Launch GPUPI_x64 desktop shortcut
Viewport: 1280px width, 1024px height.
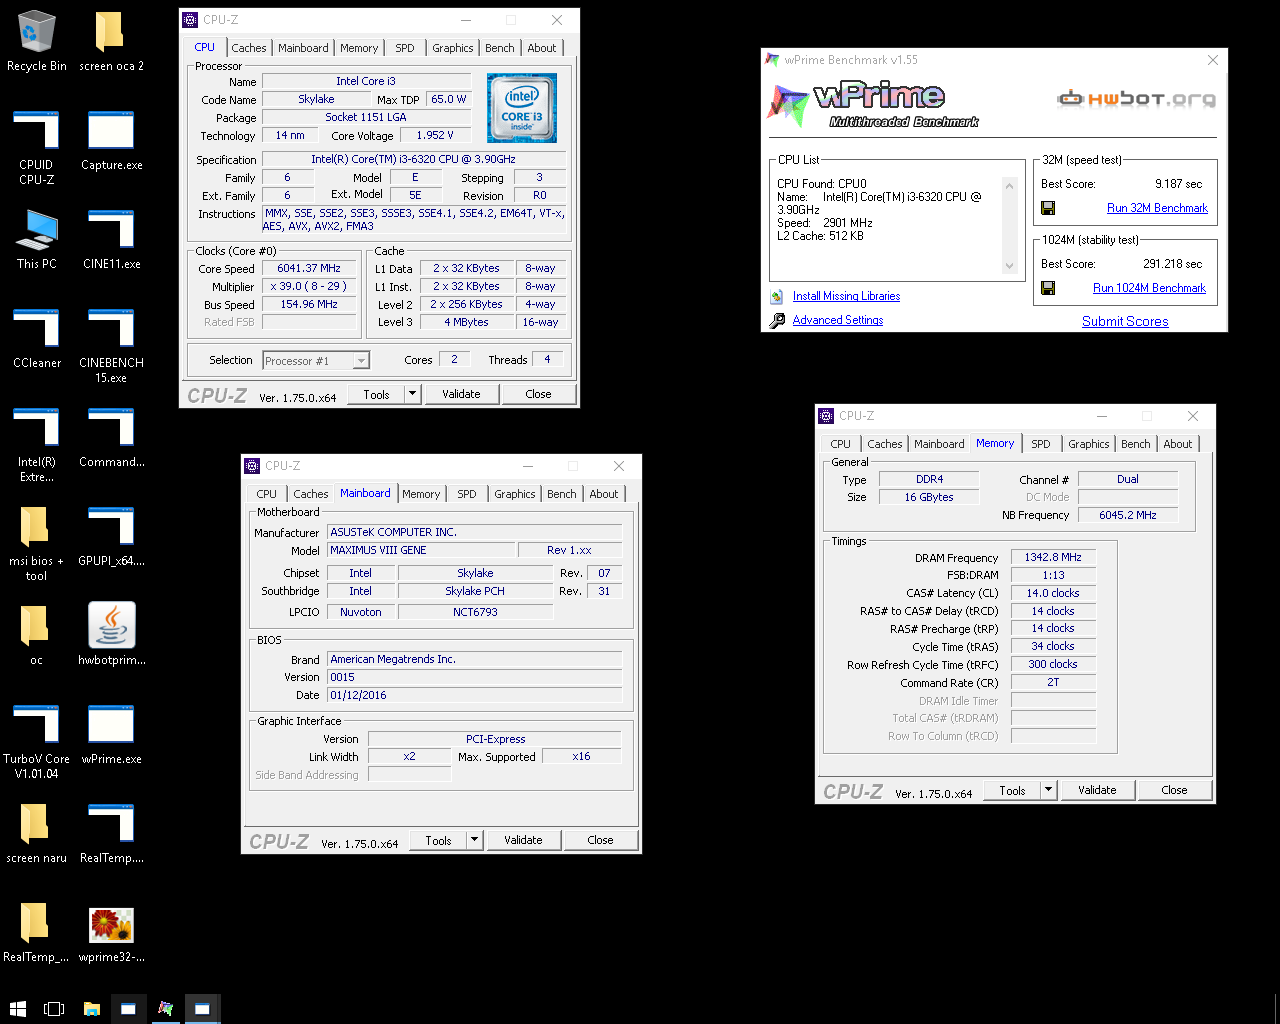(x=111, y=537)
